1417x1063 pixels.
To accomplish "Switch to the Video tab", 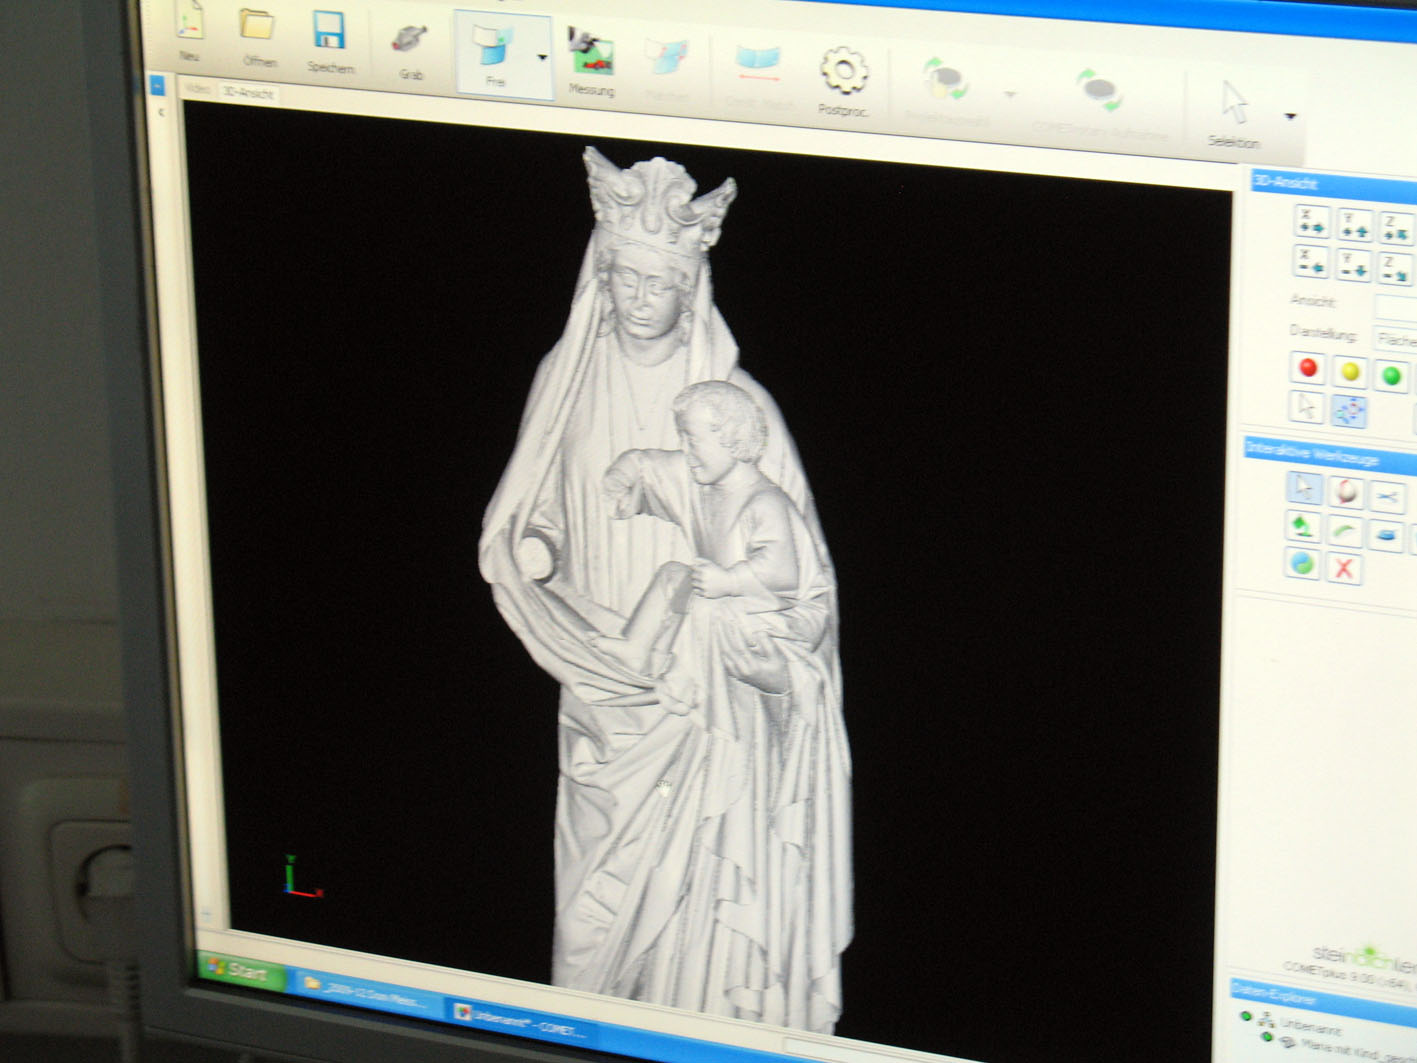I will [x=197, y=89].
